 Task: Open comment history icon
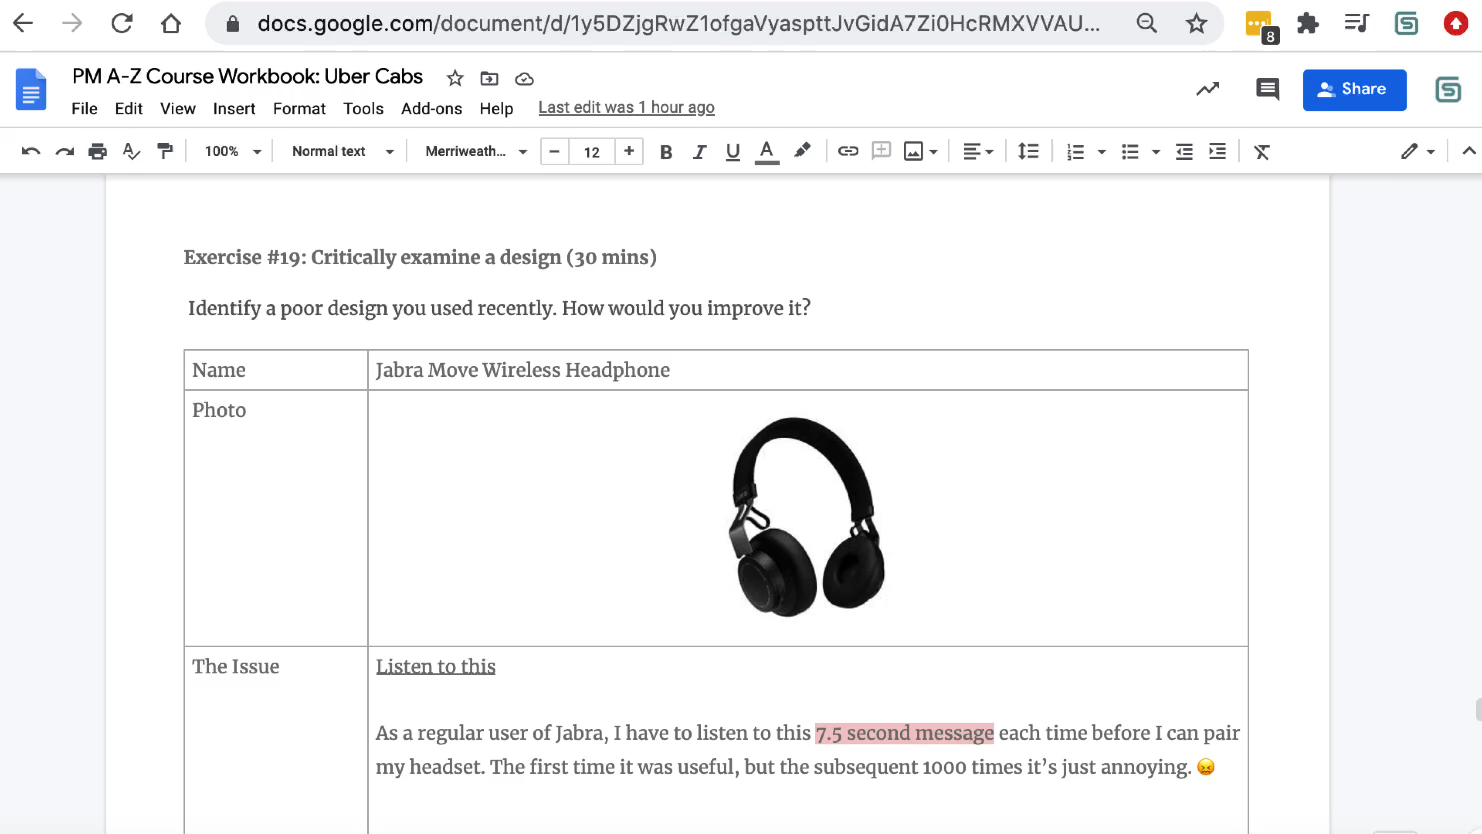pyautogui.click(x=1267, y=89)
